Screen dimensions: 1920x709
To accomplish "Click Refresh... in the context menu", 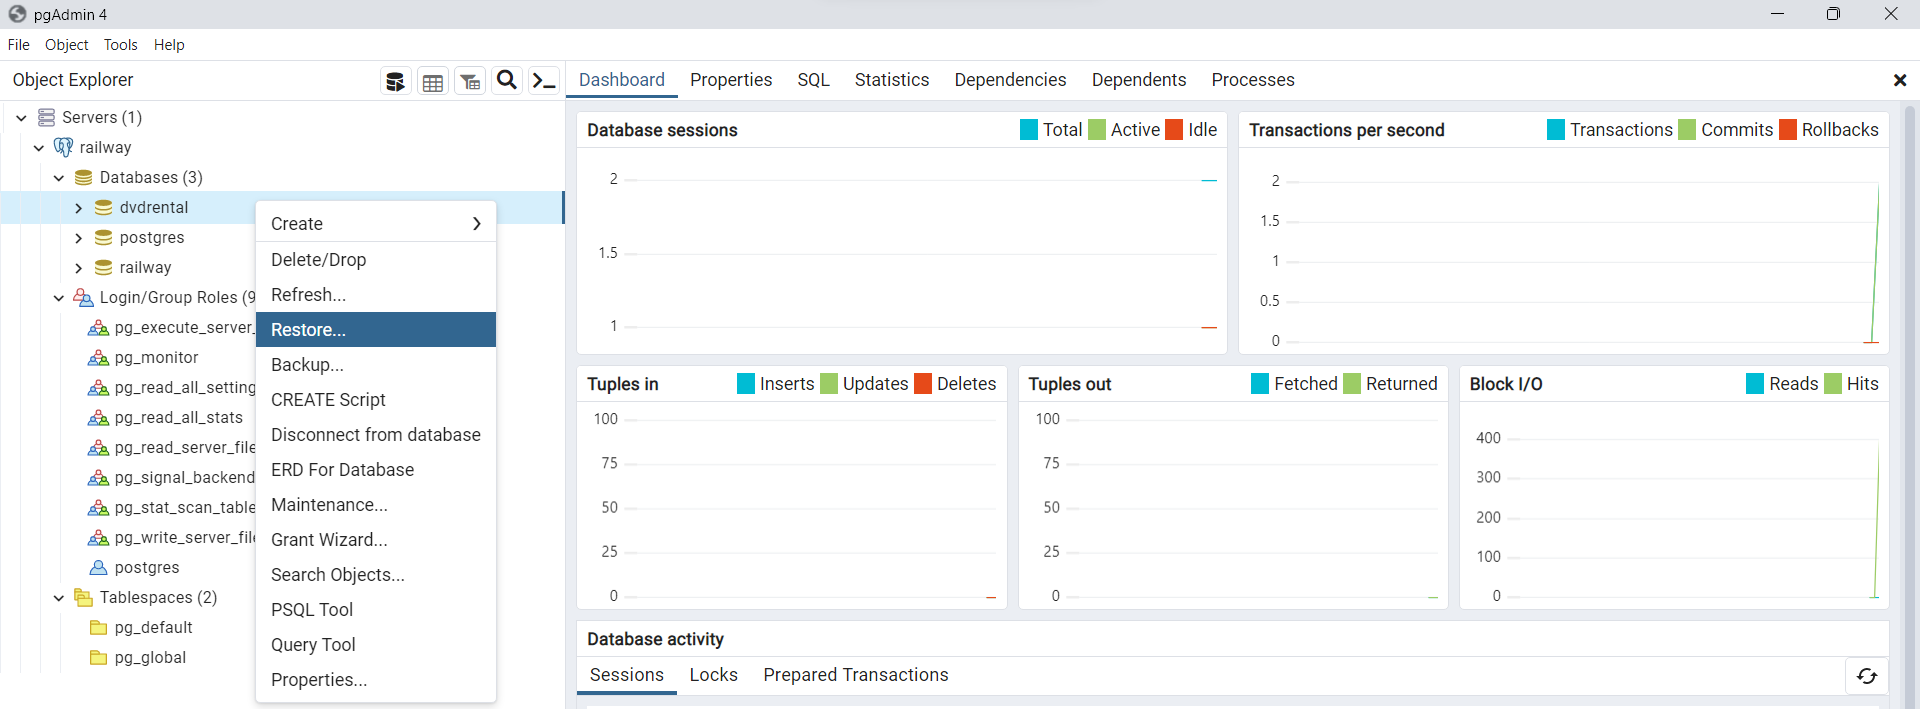I will click(376, 295).
